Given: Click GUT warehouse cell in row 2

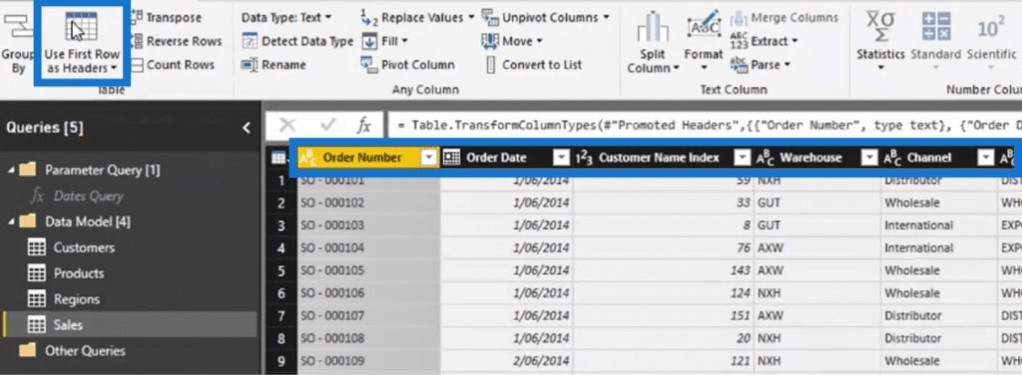Looking at the screenshot, I should tap(817, 203).
